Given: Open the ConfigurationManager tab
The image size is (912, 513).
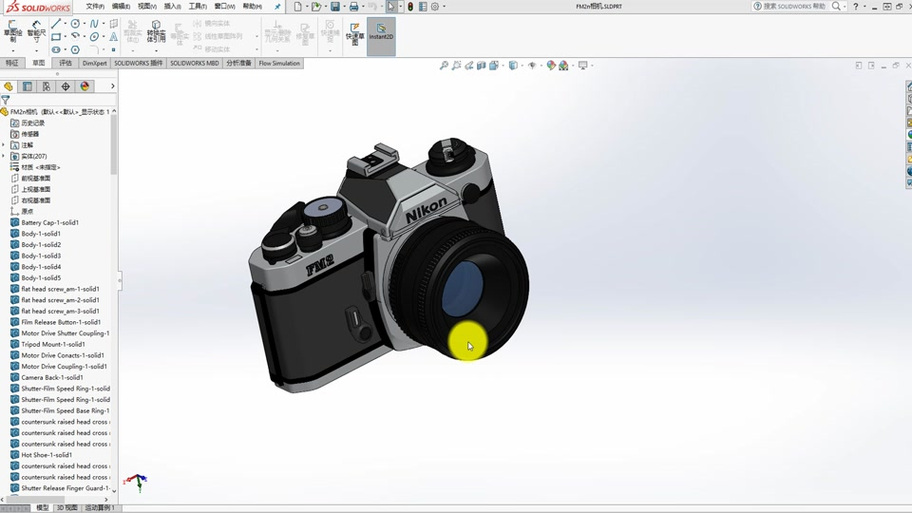Looking at the screenshot, I should [x=47, y=87].
